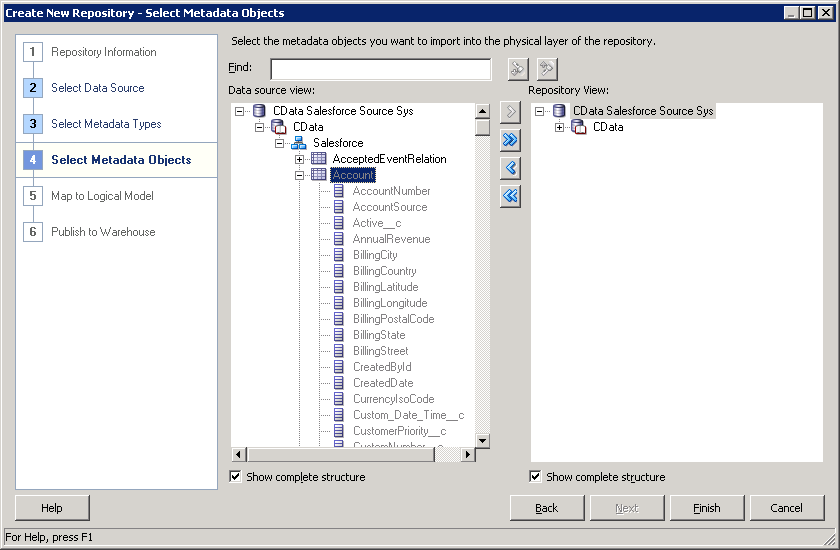Open step 5 Map to Logical Model
Image resolution: width=840 pixels, height=550 pixels.
102,196
